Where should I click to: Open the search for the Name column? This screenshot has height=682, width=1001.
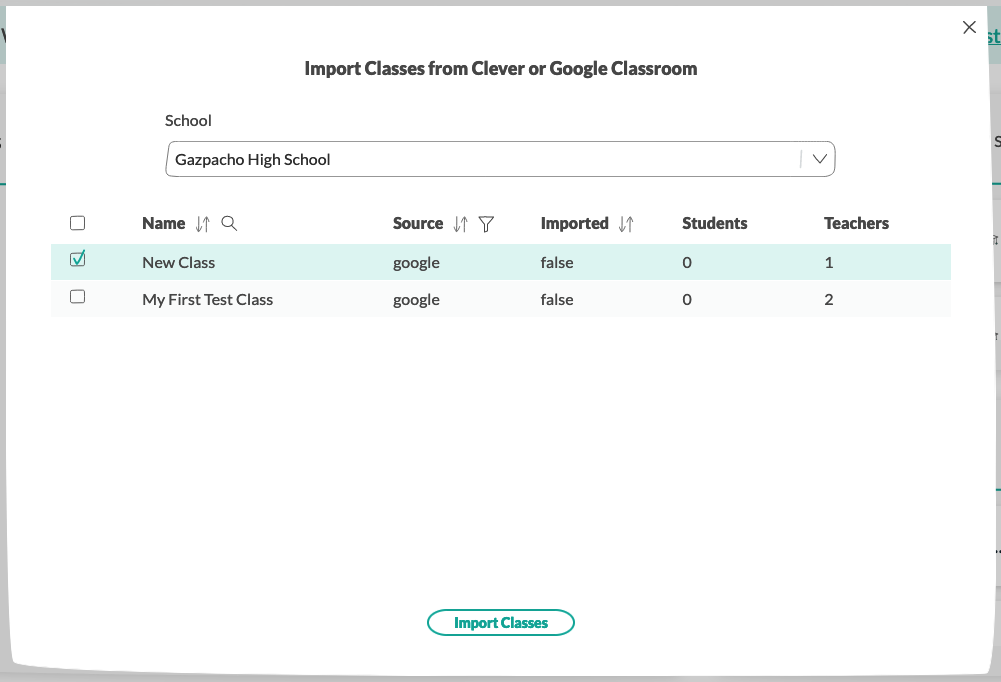point(229,224)
